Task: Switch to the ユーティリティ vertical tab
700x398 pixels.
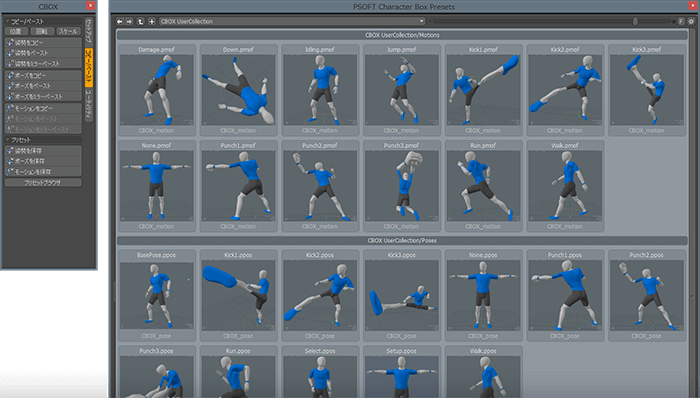Action: click(x=88, y=105)
